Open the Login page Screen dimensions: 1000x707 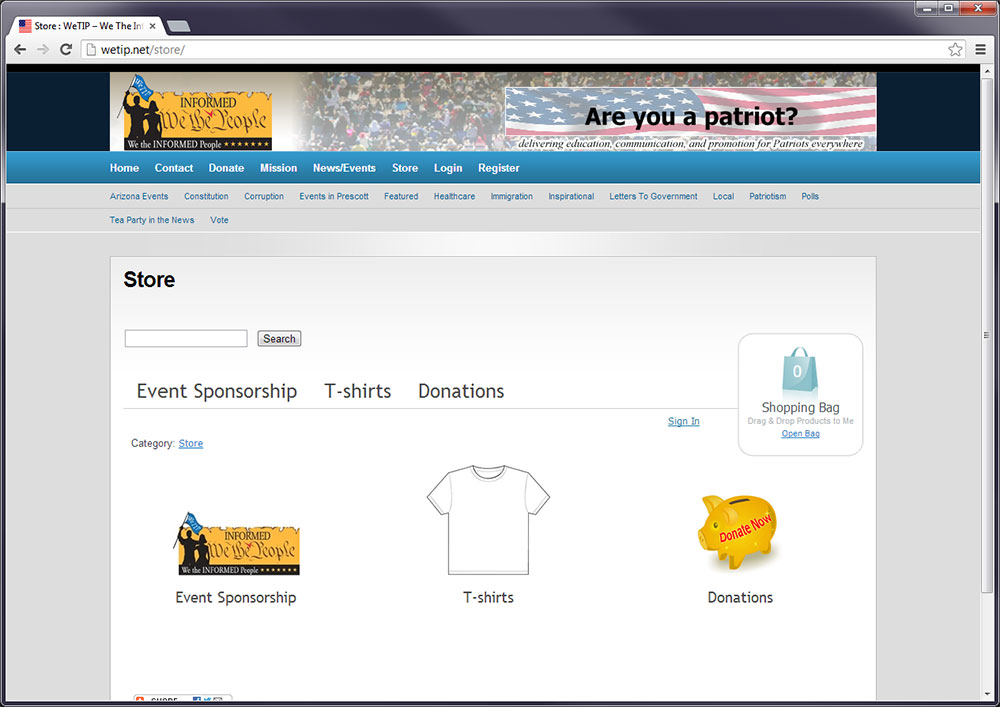(448, 168)
